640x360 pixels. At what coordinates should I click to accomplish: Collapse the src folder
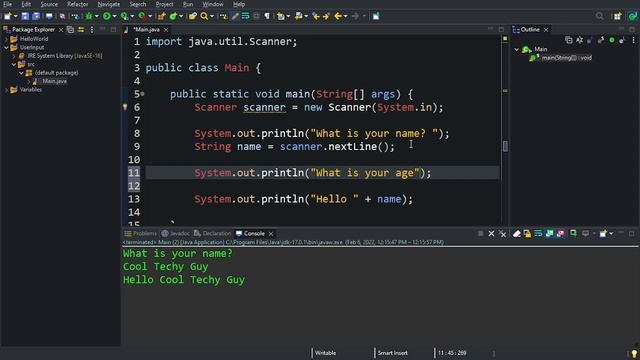(14, 64)
